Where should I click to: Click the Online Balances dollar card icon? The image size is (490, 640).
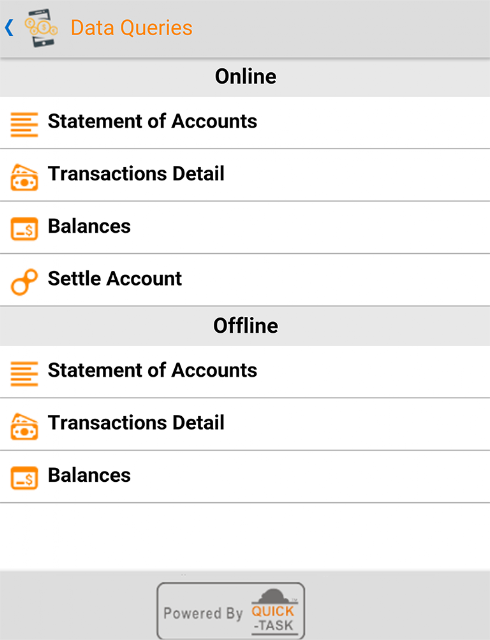(x=24, y=229)
